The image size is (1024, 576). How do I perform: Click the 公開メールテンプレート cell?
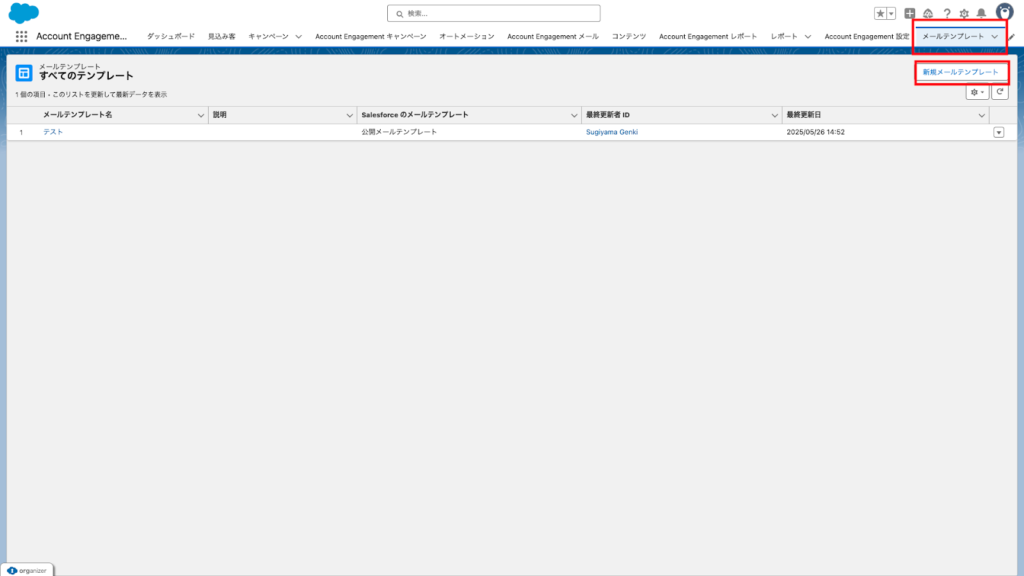click(399, 132)
